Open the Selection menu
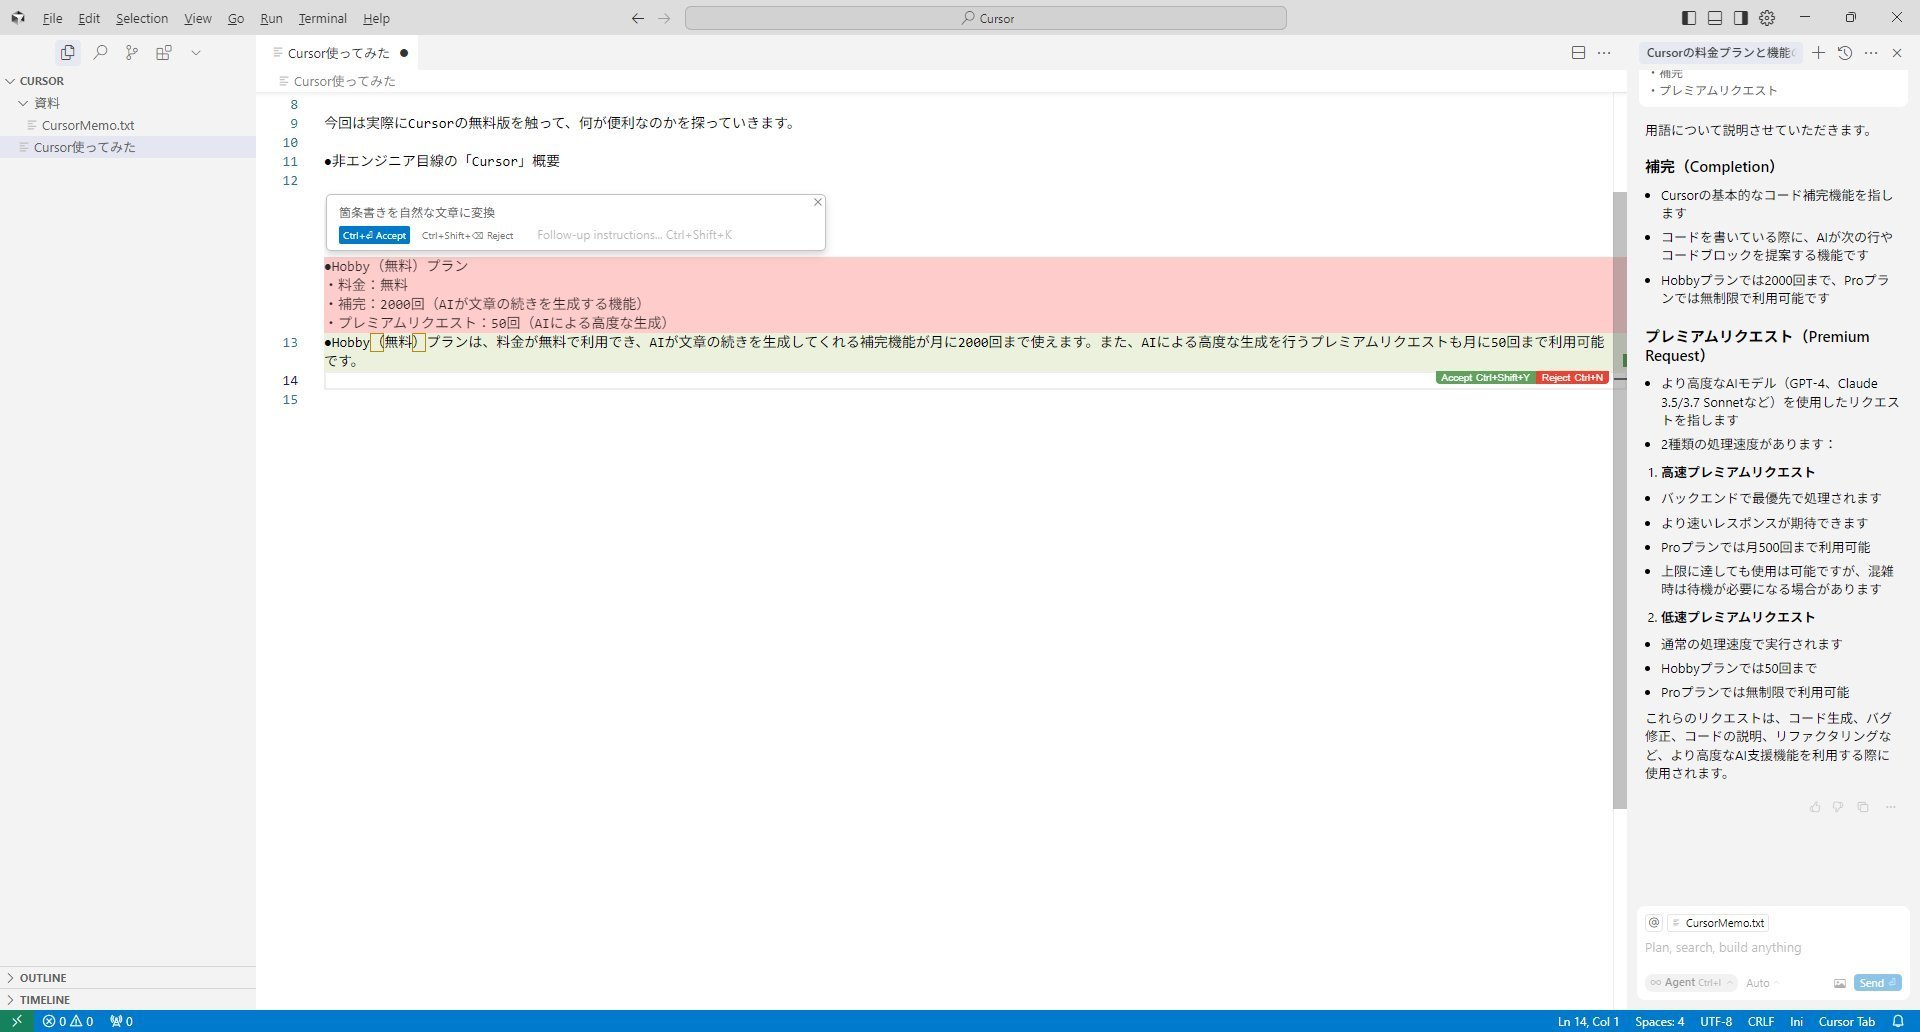The image size is (1920, 1032). [142, 18]
